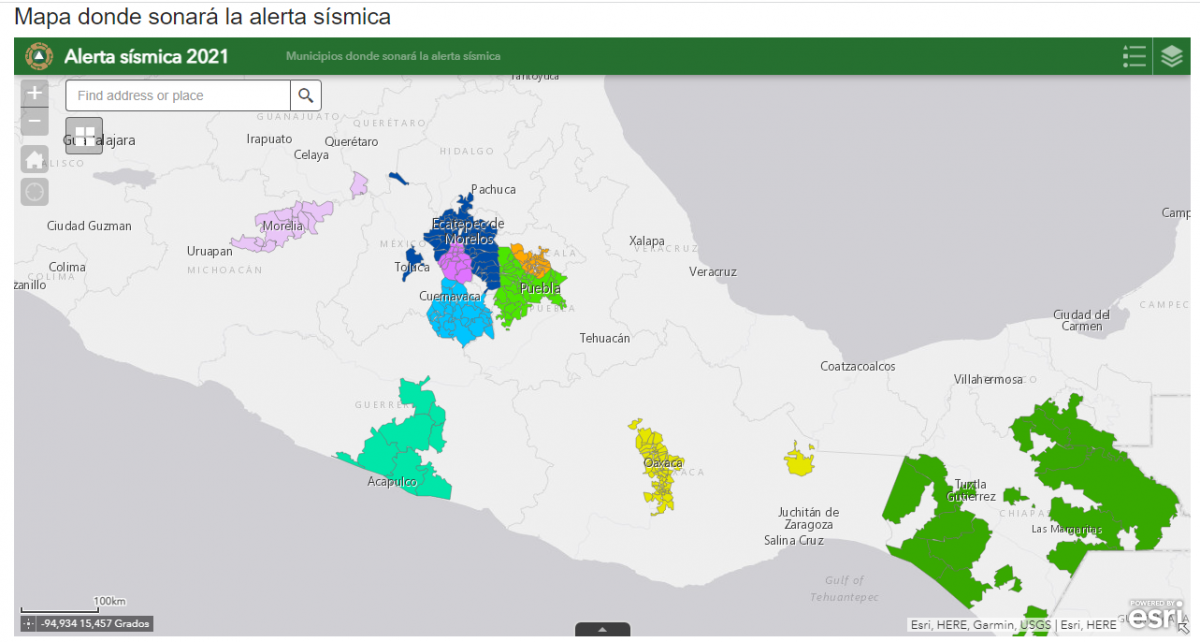The height and width of the screenshot is (642, 1200).
Task: Click the Powered by Esri logo
Action: pos(1157,615)
